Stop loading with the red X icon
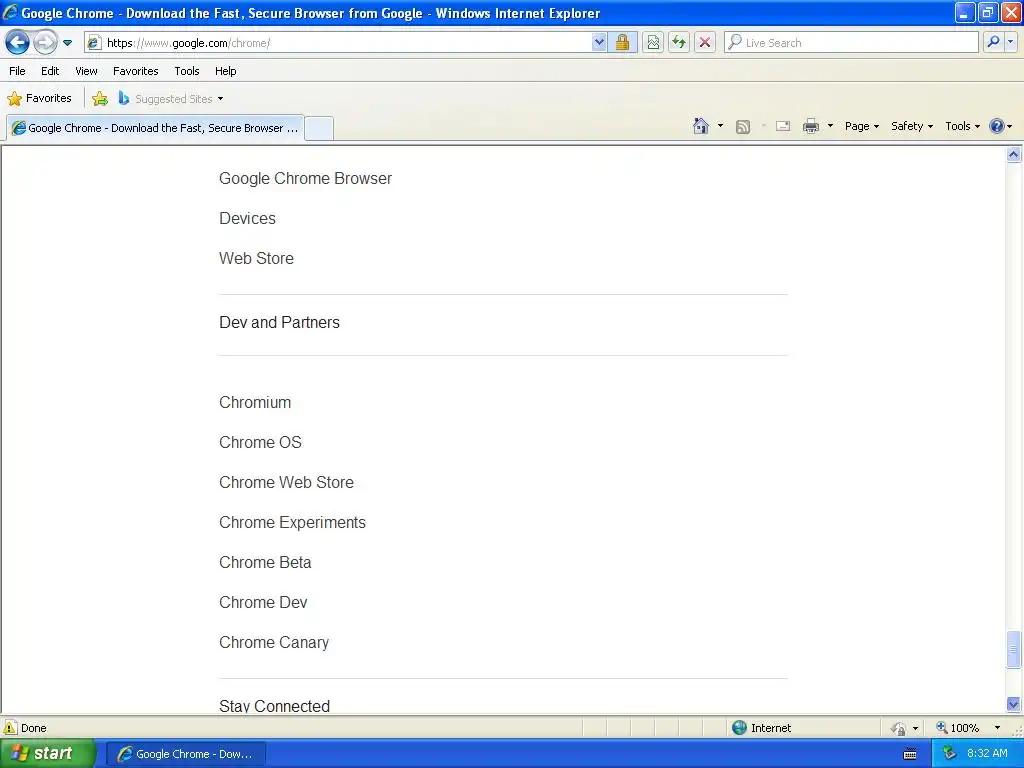This screenshot has width=1024, height=768. 705,43
